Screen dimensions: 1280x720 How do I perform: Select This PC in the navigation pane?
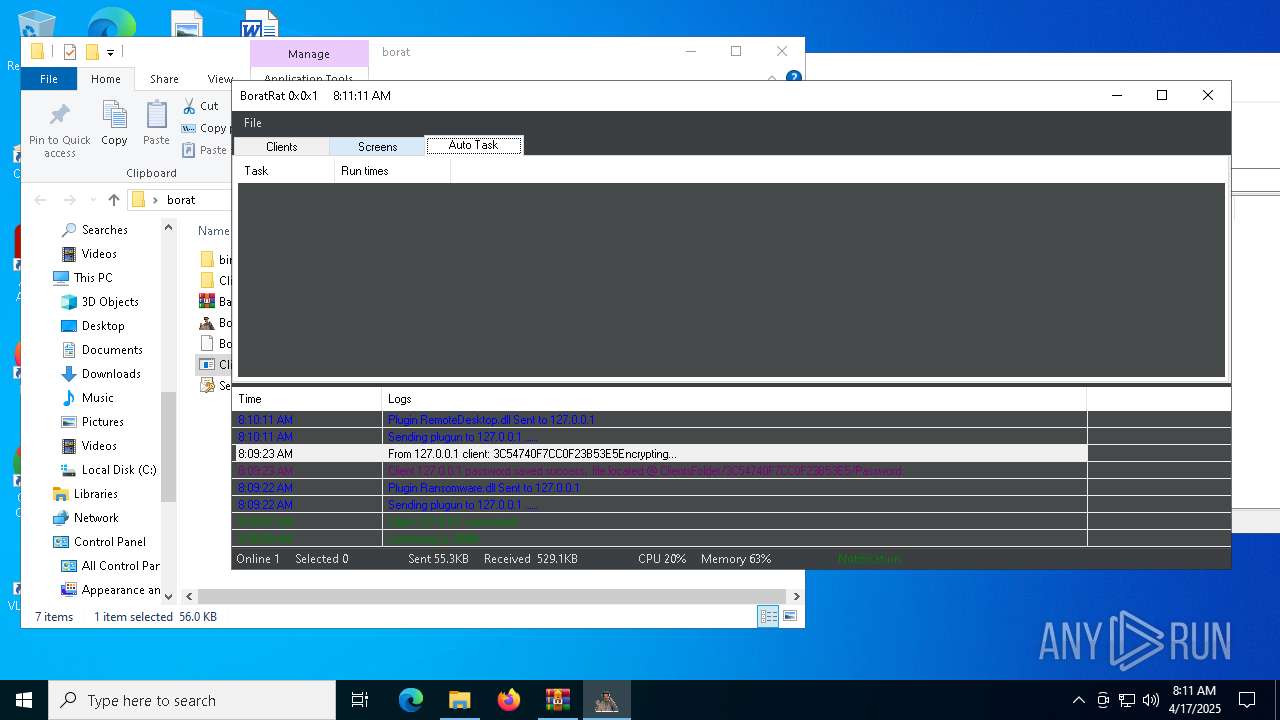(x=93, y=278)
